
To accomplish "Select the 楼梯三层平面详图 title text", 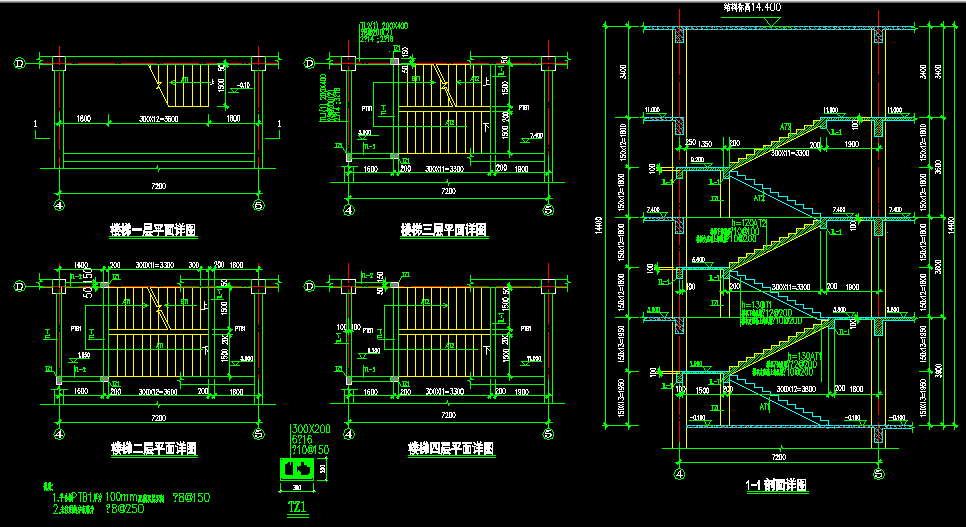I will click(x=443, y=231).
